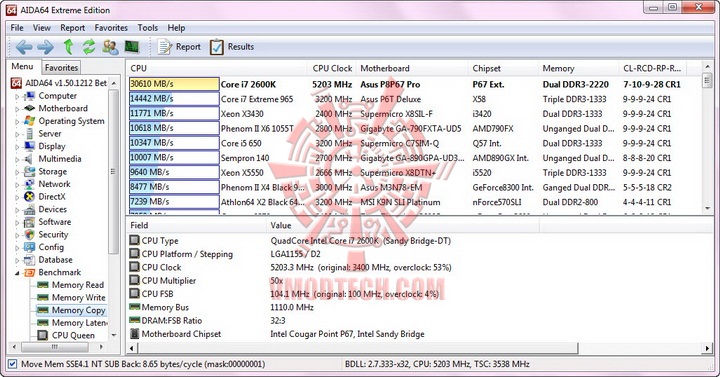The image size is (720, 377).
Task: Select the Memory Latency benchmark
Action: pyautogui.click(x=79, y=323)
